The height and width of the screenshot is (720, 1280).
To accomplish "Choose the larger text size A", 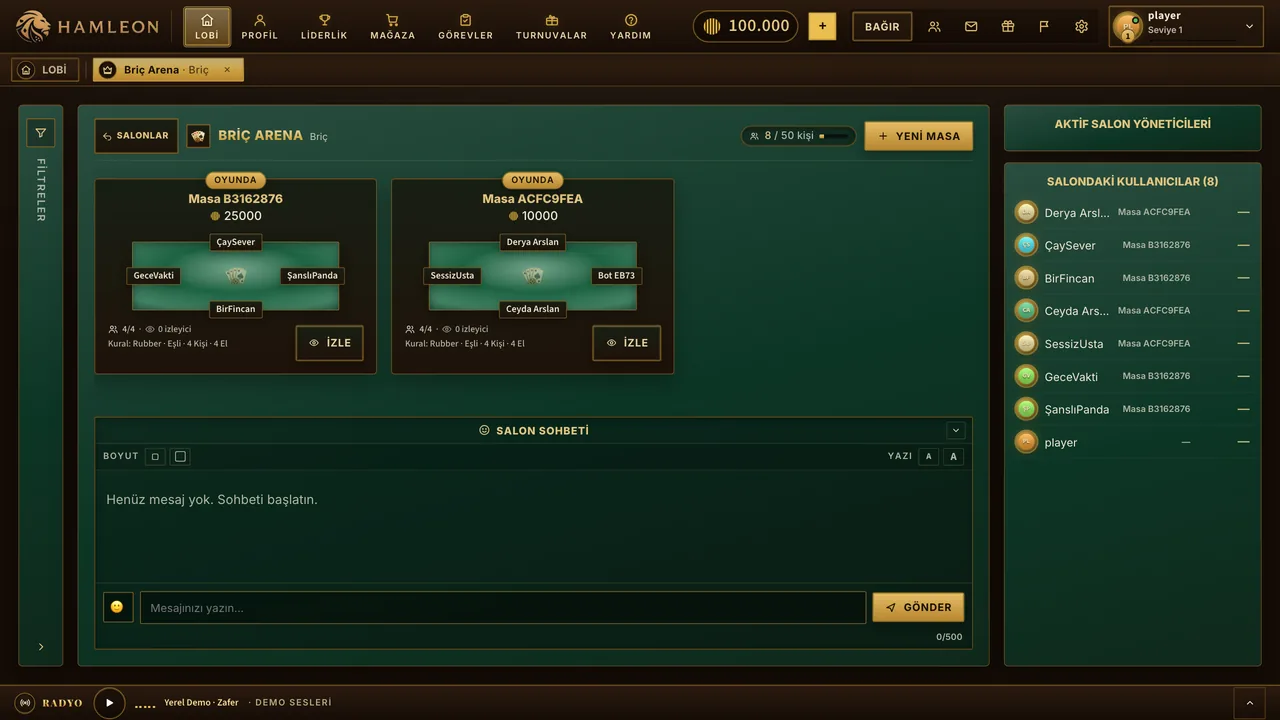I will (x=953, y=456).
